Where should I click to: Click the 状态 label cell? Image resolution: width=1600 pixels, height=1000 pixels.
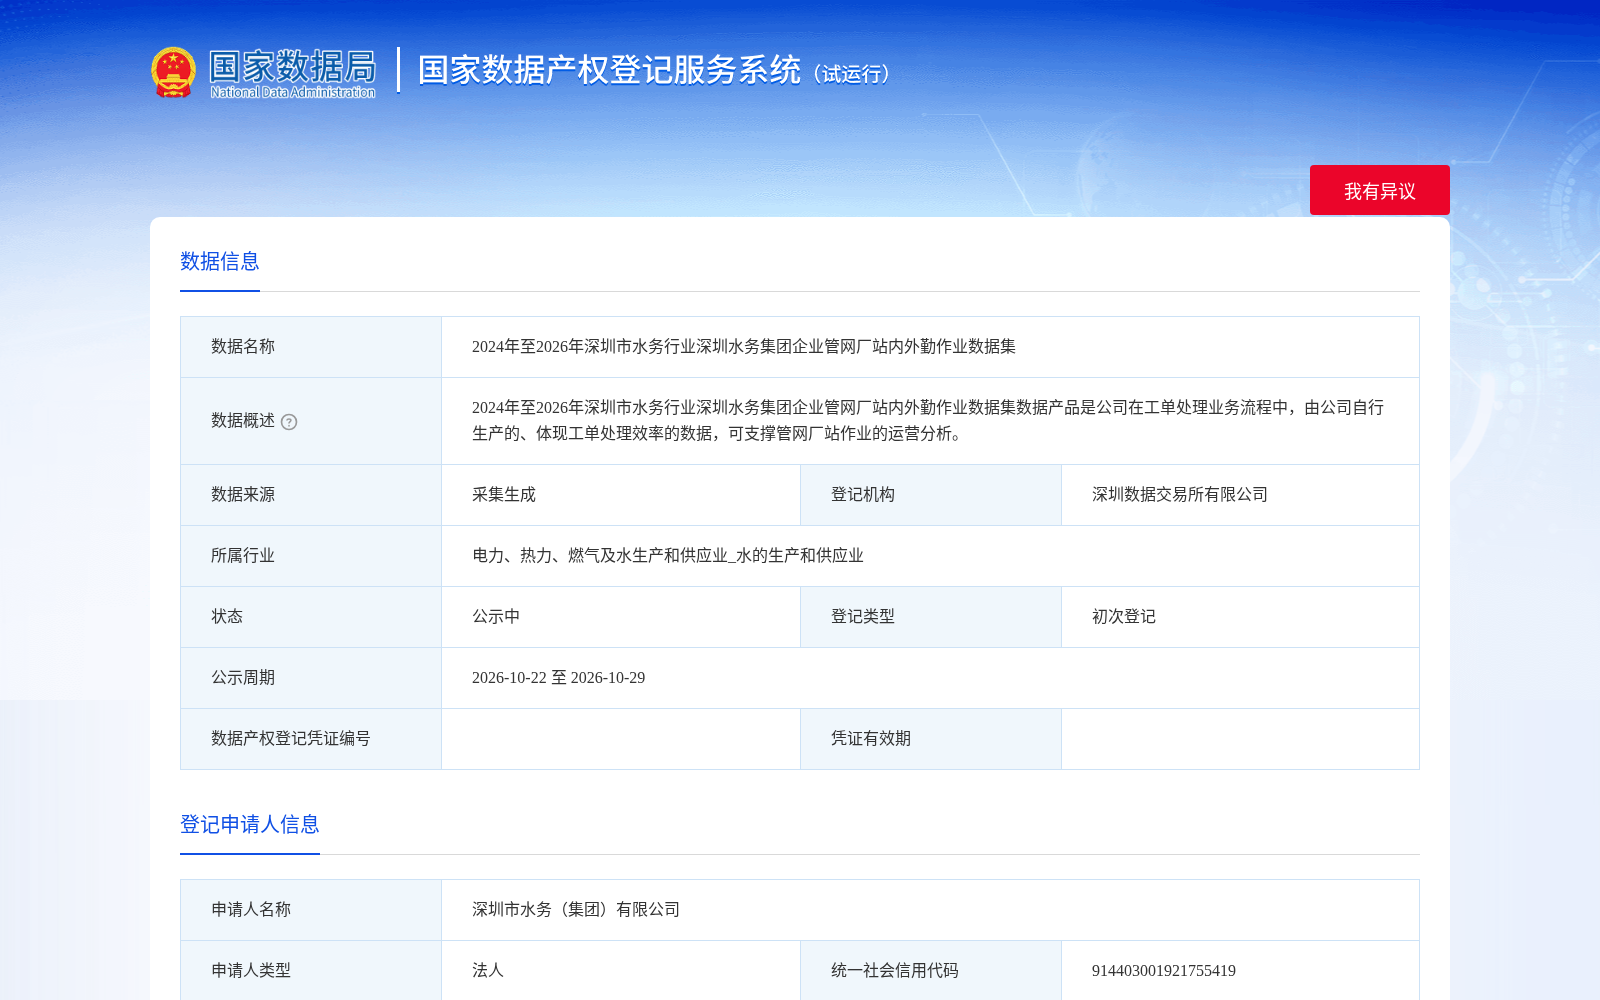click(311, 617)
